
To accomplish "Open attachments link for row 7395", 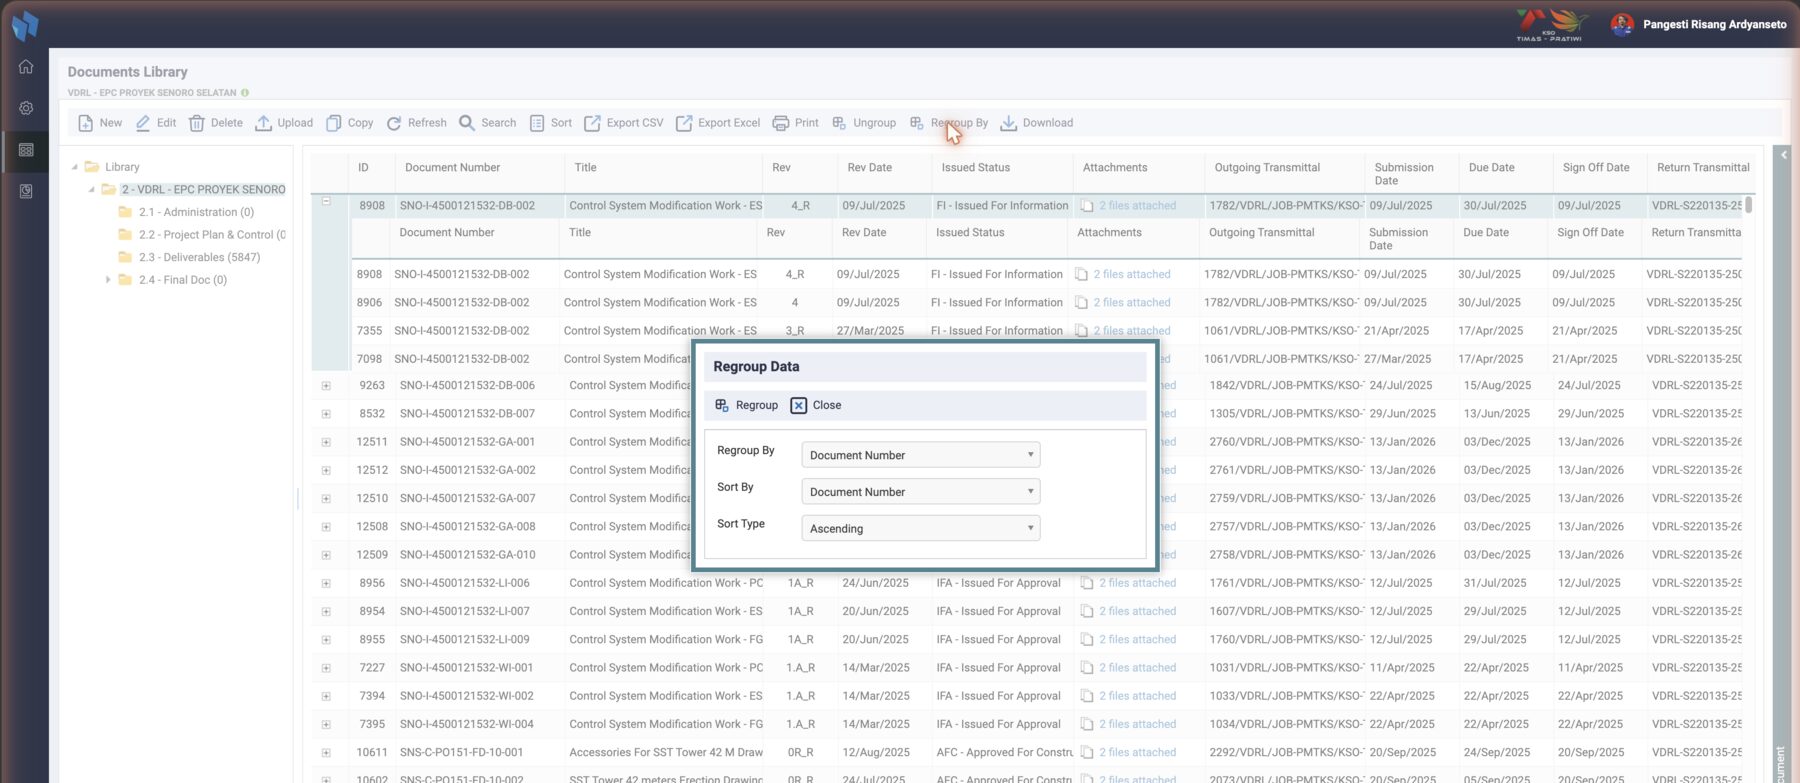I will pyautogui.click(x=1137, y=724).
